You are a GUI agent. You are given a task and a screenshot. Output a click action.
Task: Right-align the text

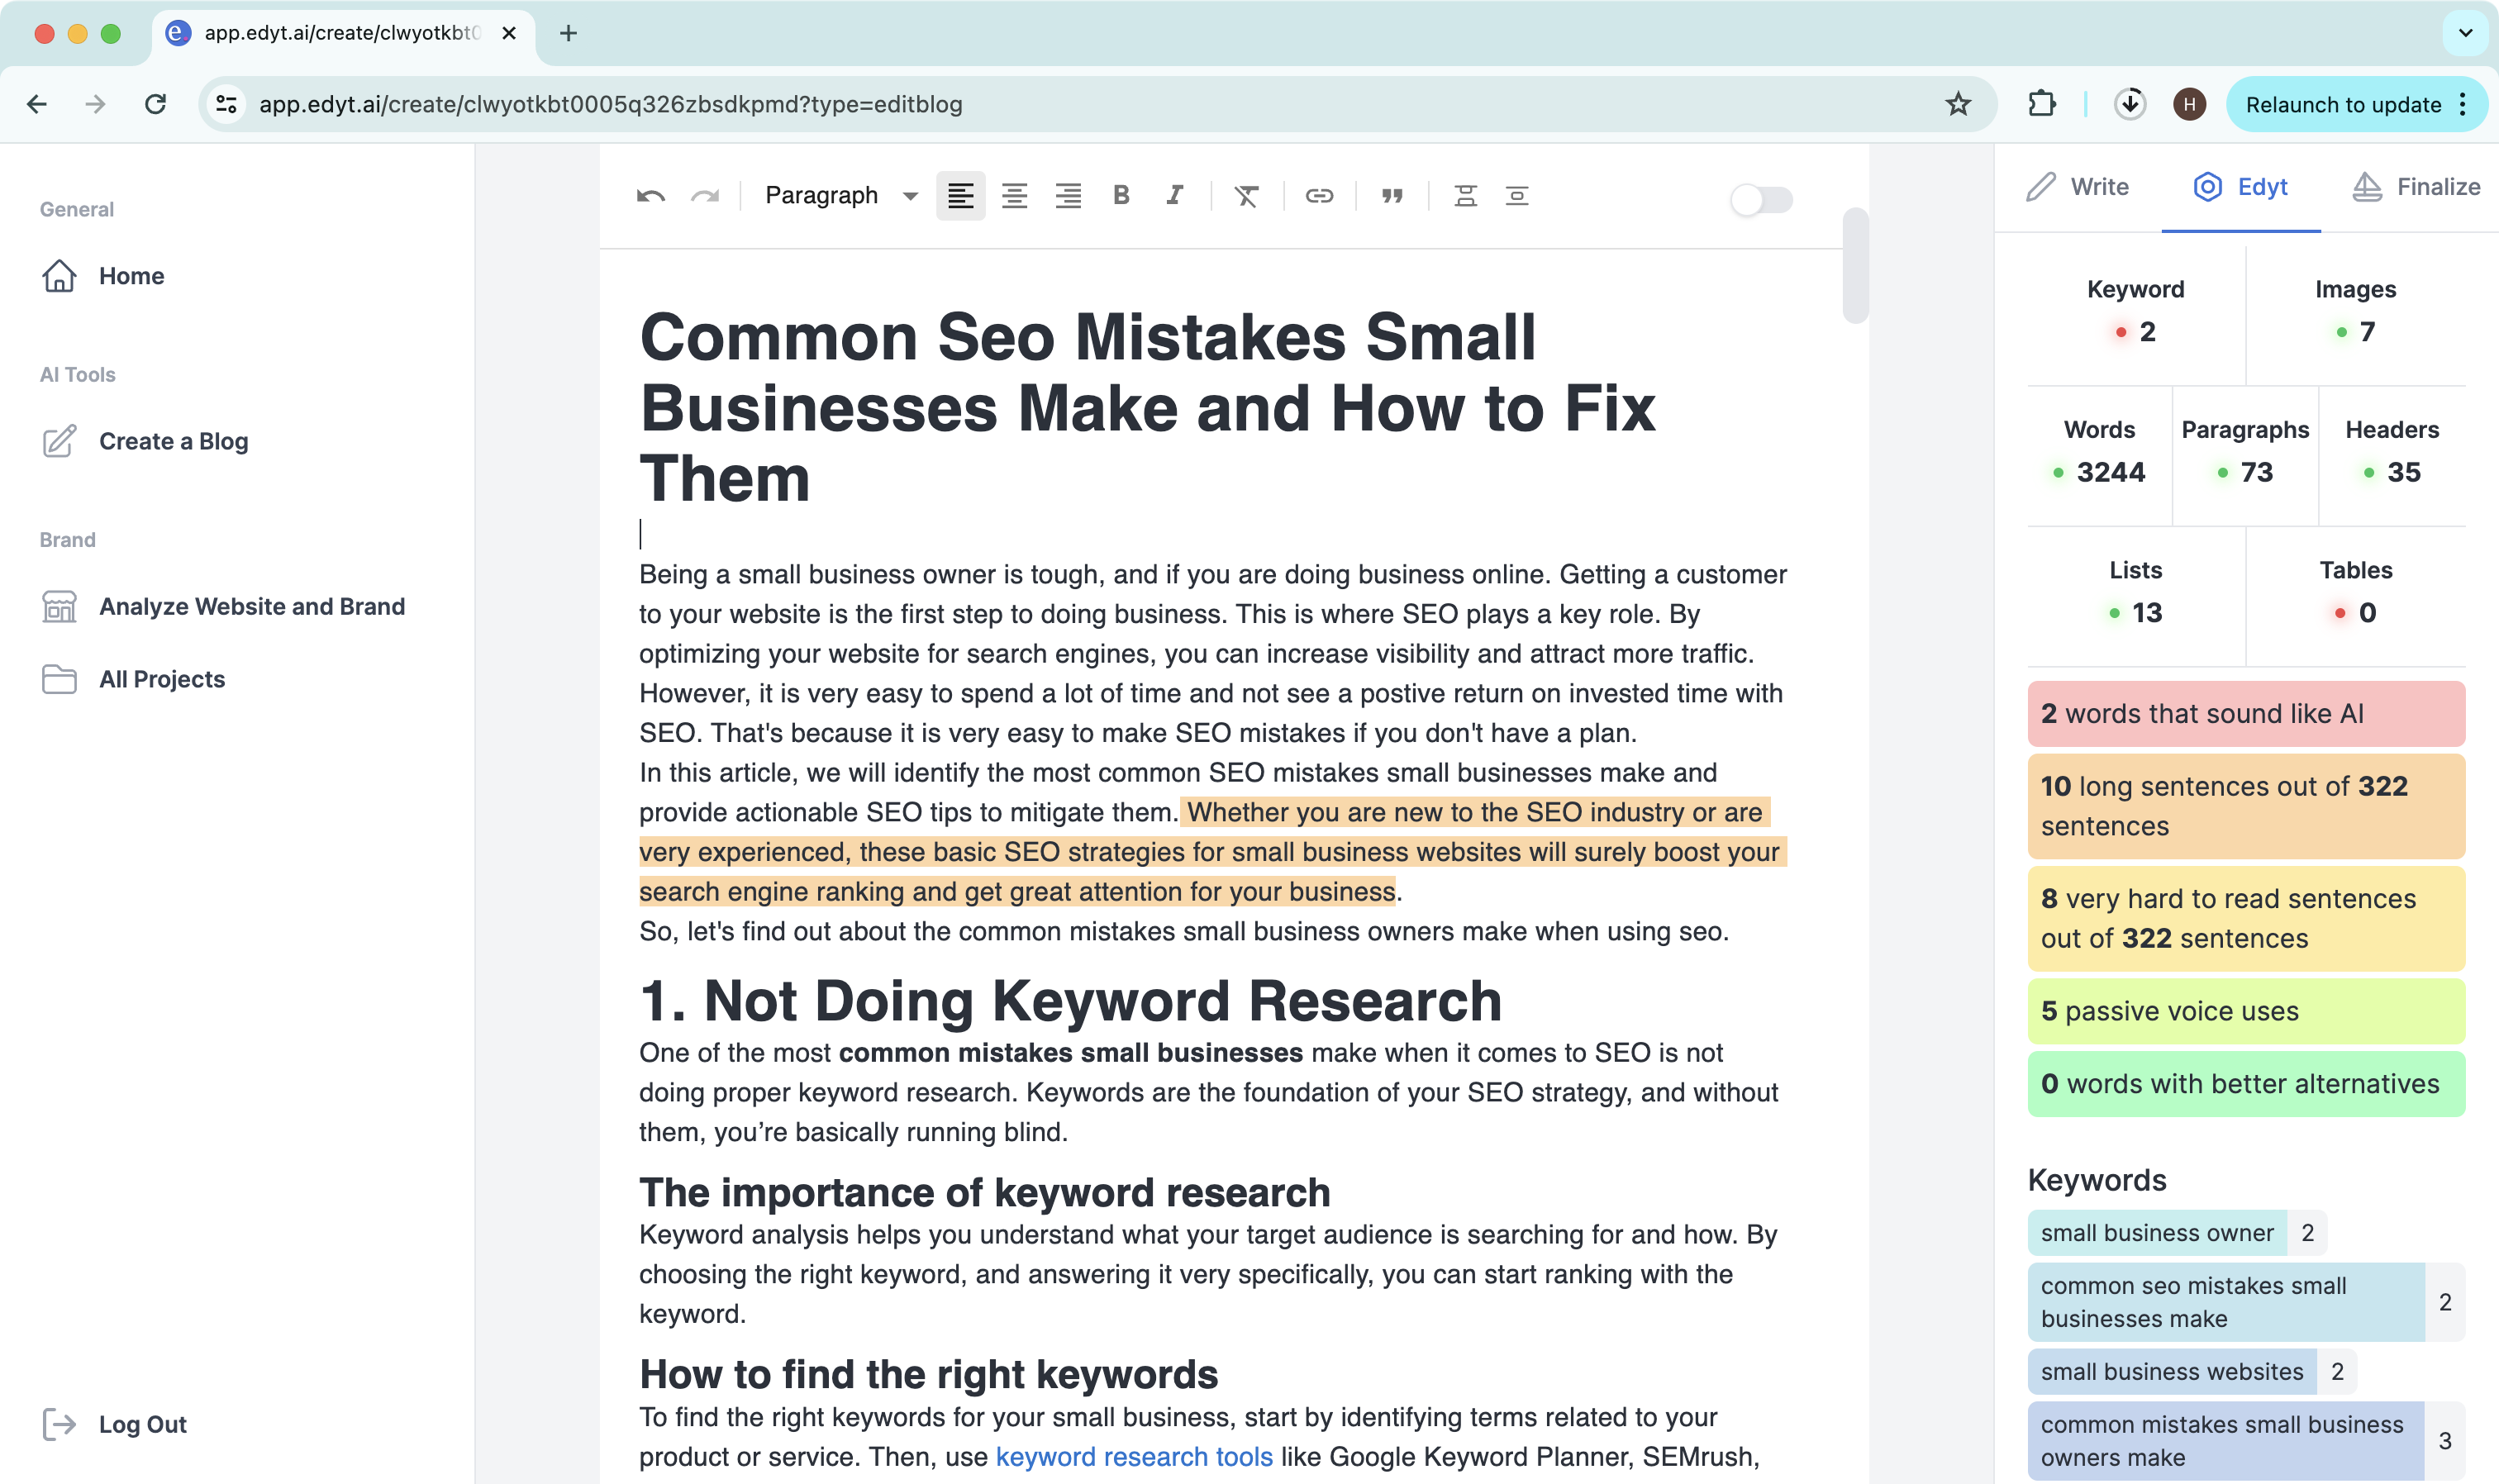1068,196
